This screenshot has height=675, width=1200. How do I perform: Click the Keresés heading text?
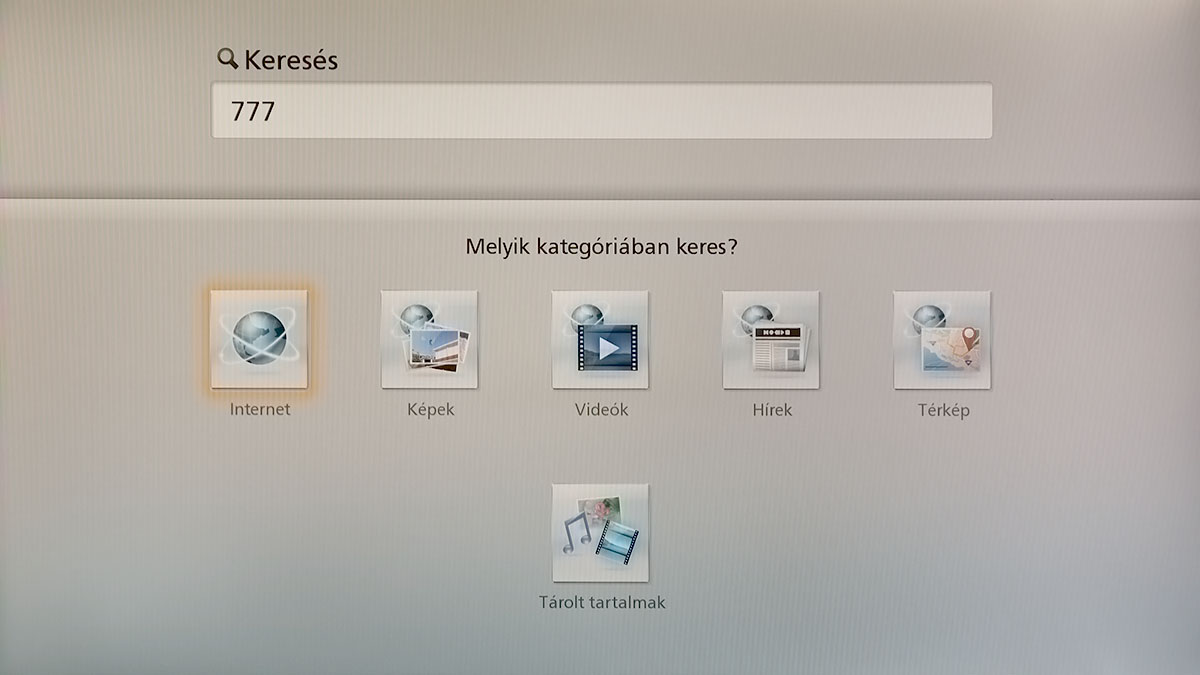(291, 60)
